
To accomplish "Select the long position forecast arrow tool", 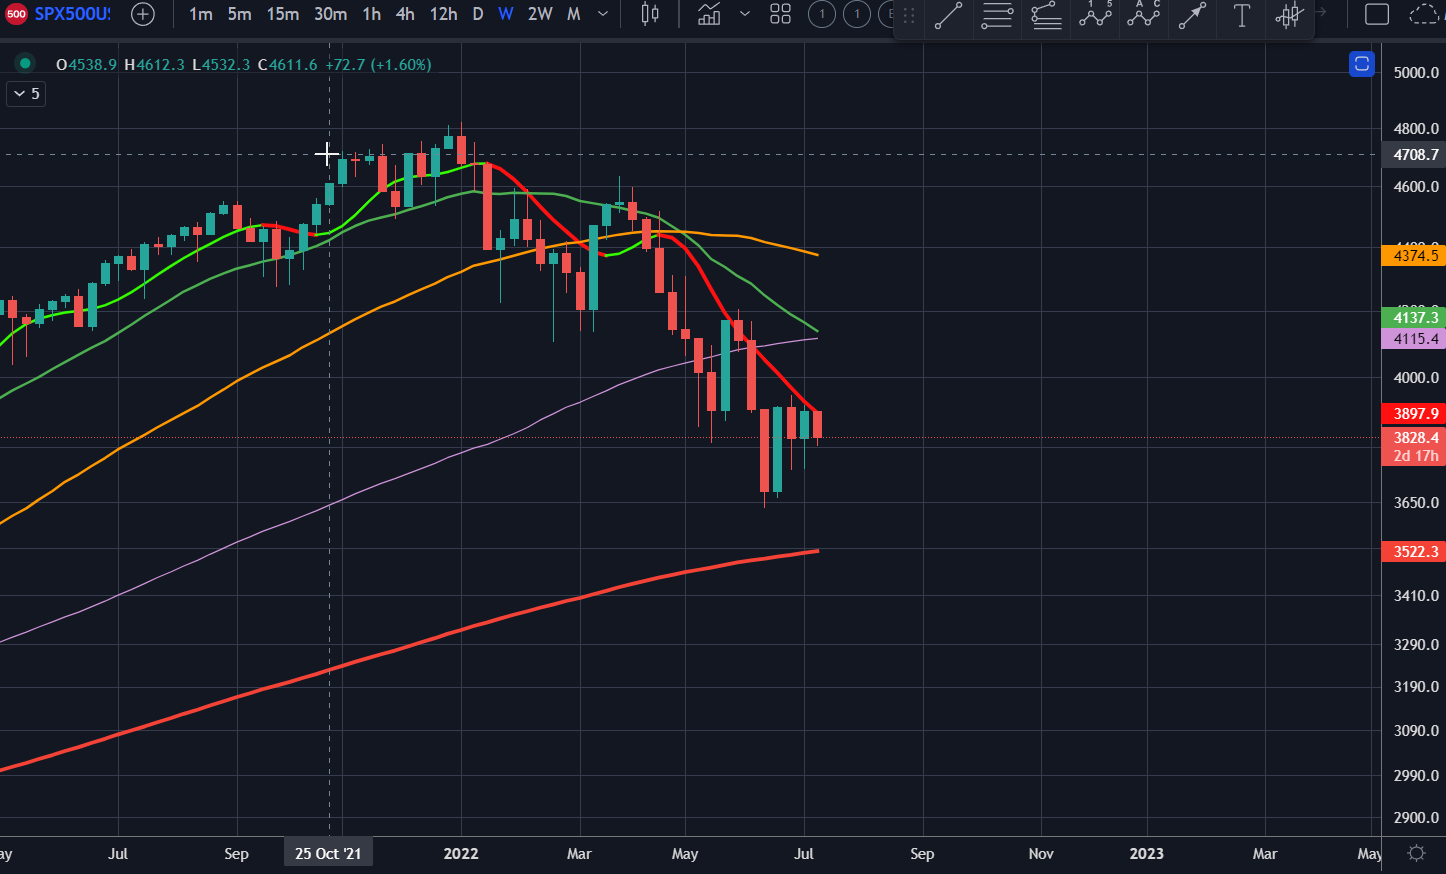I will point(1192,16).
